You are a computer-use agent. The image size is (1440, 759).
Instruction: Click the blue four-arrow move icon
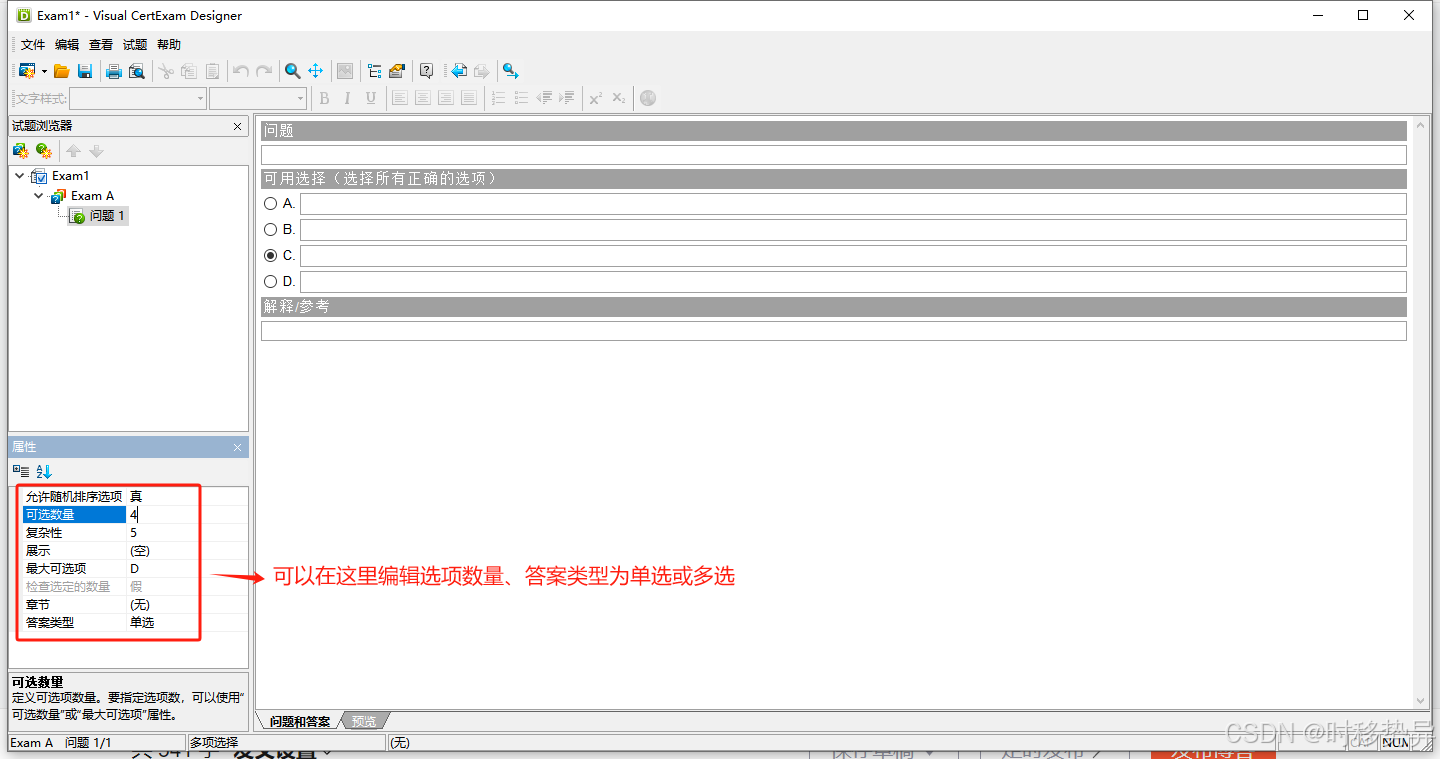pos(316,71)
